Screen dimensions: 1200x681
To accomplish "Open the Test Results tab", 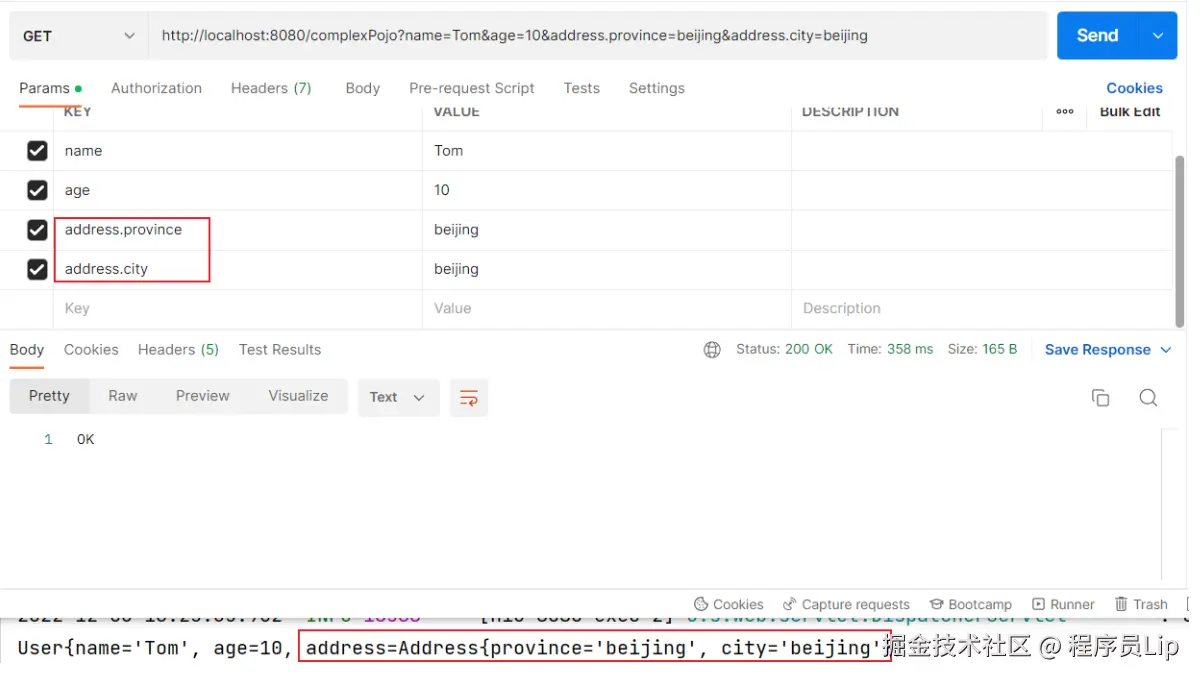I will coord(280,350).
